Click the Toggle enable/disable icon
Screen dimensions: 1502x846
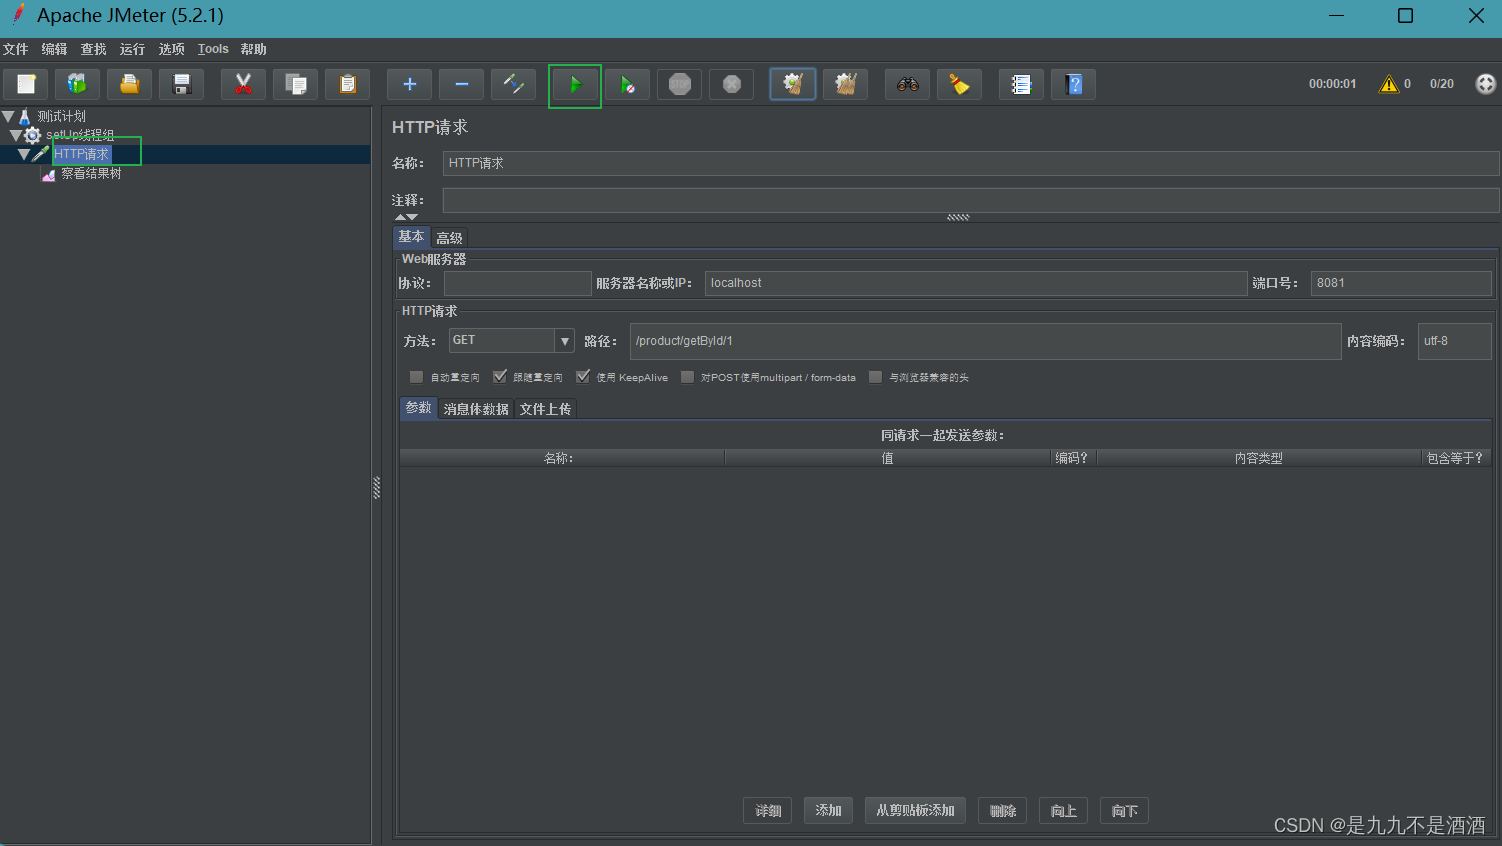coord(514,84)
